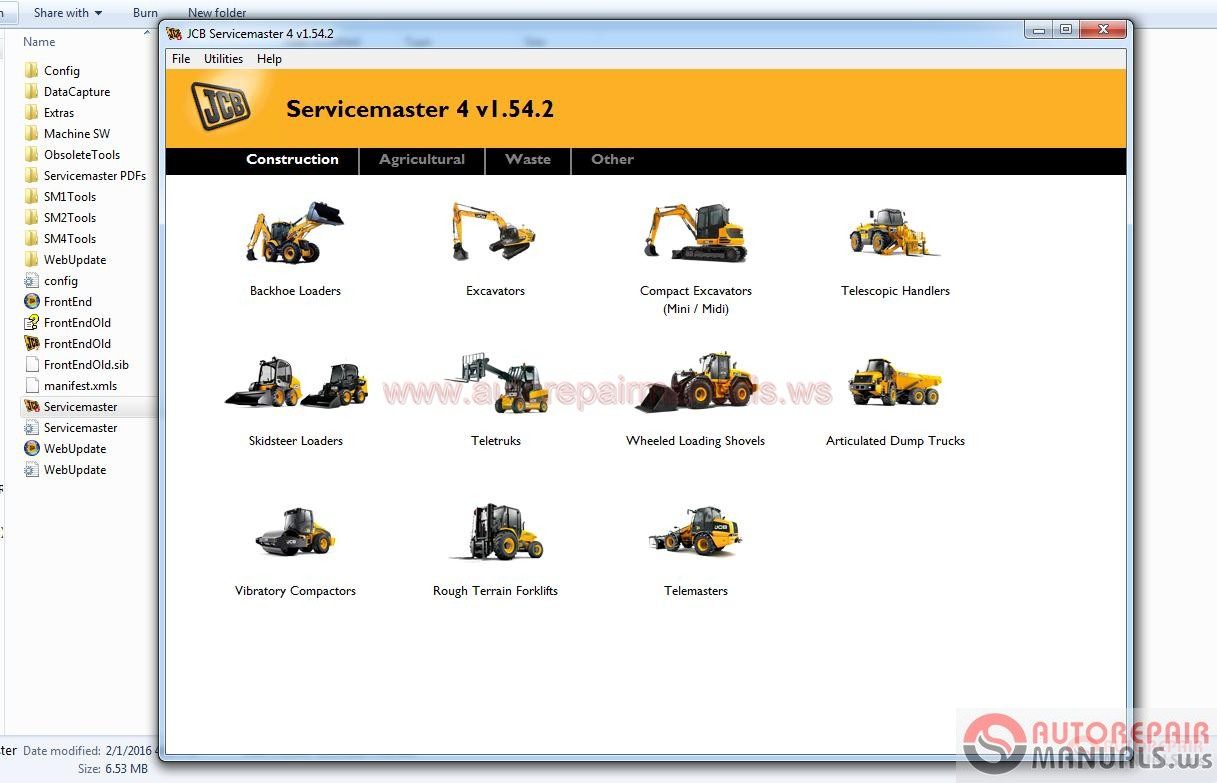
Task: Open the Vibratory Compactors machine icon
Action: click(294, 533)
